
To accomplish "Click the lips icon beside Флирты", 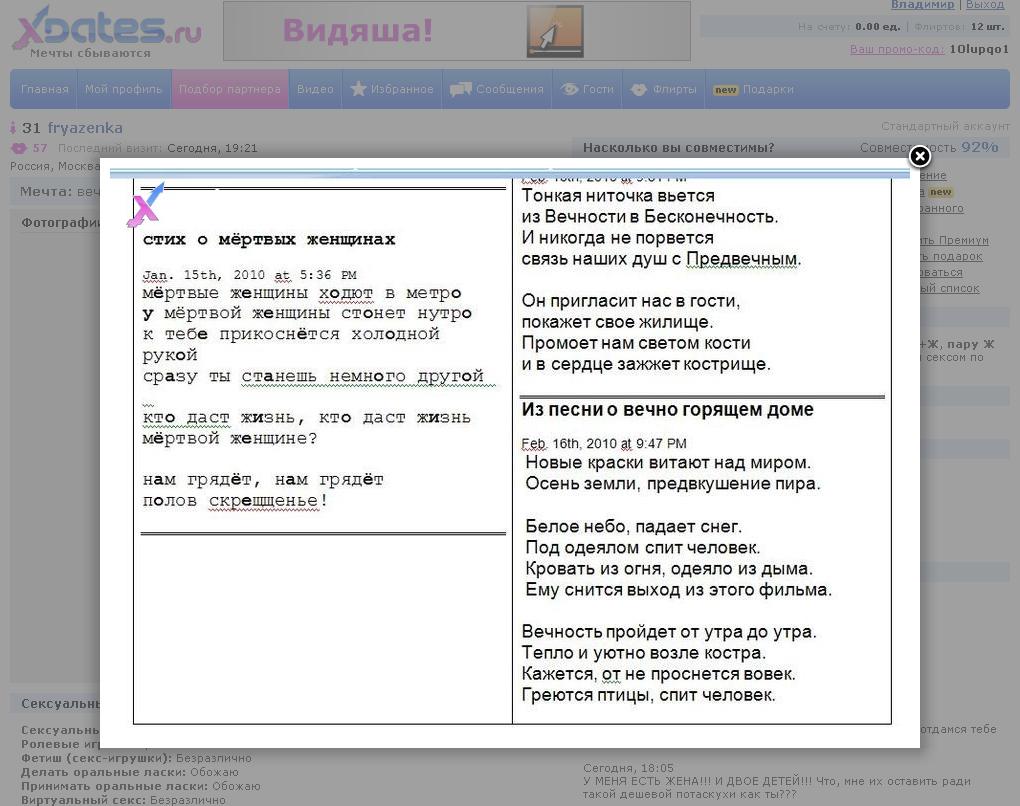I will click(x=639, y=89).
